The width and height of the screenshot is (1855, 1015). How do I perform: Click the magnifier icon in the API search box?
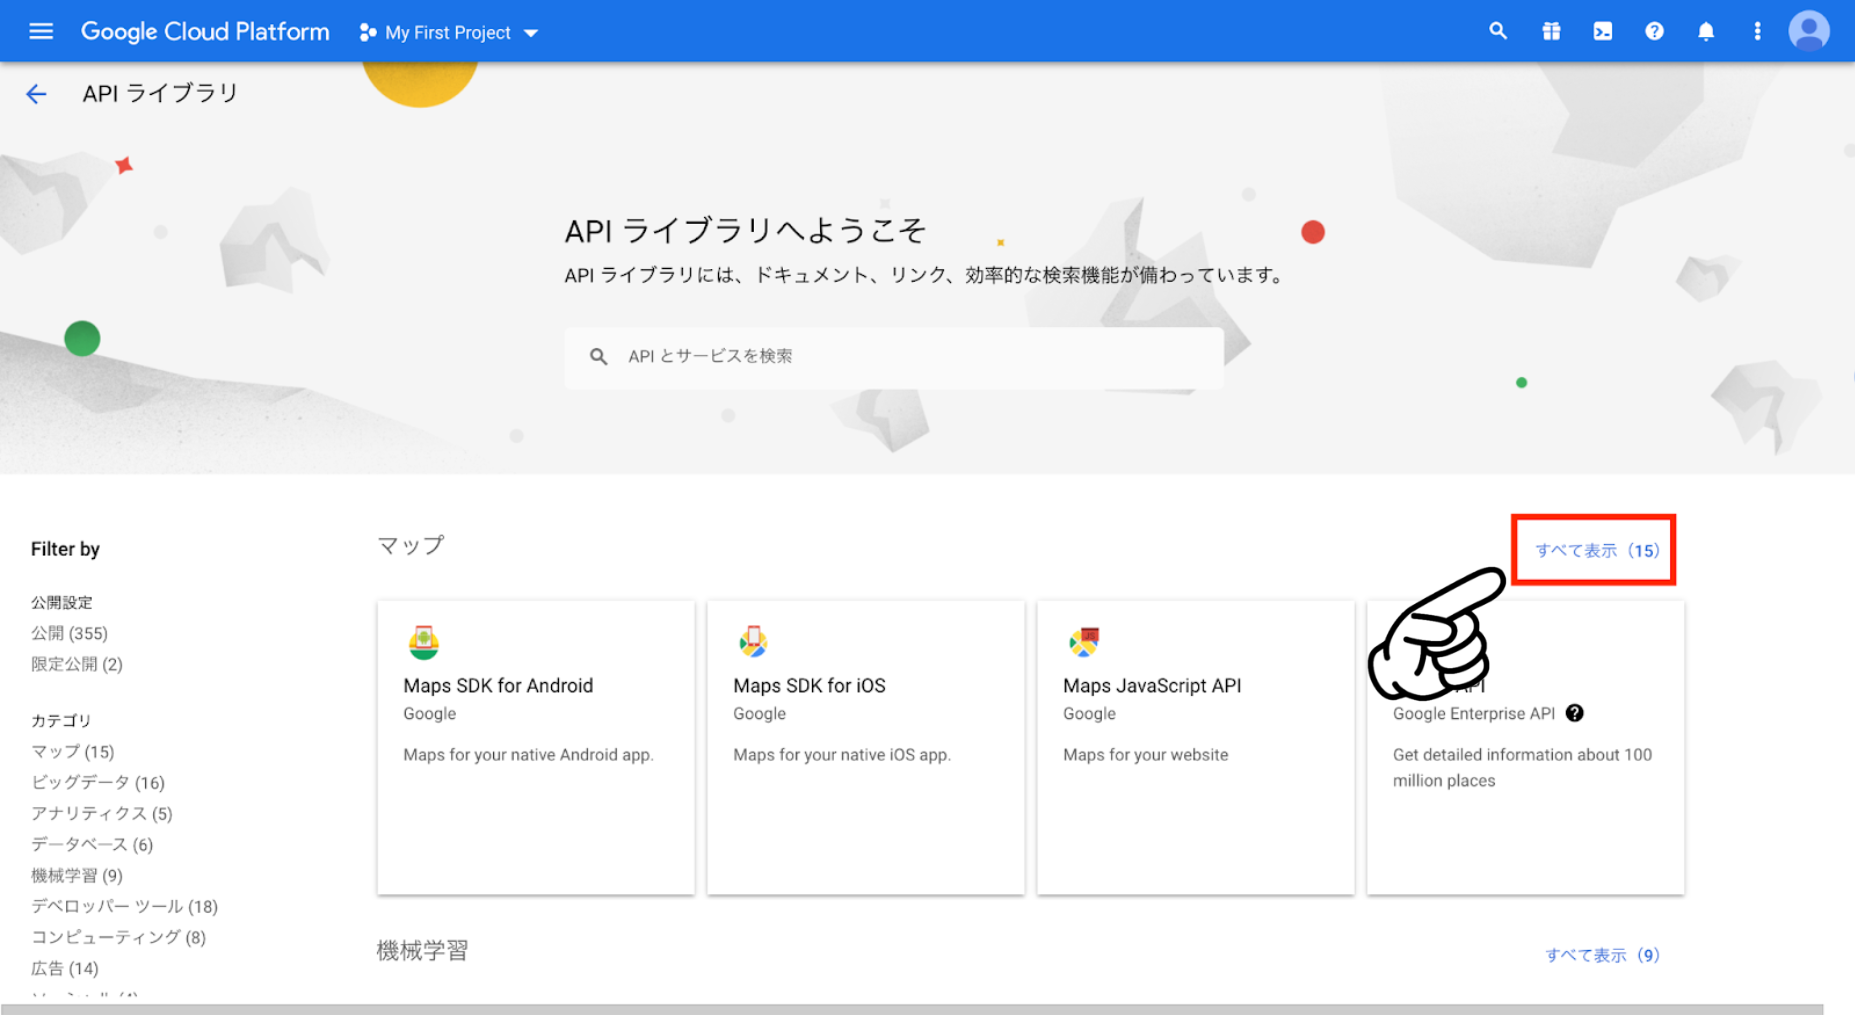(x=598, y=356)
